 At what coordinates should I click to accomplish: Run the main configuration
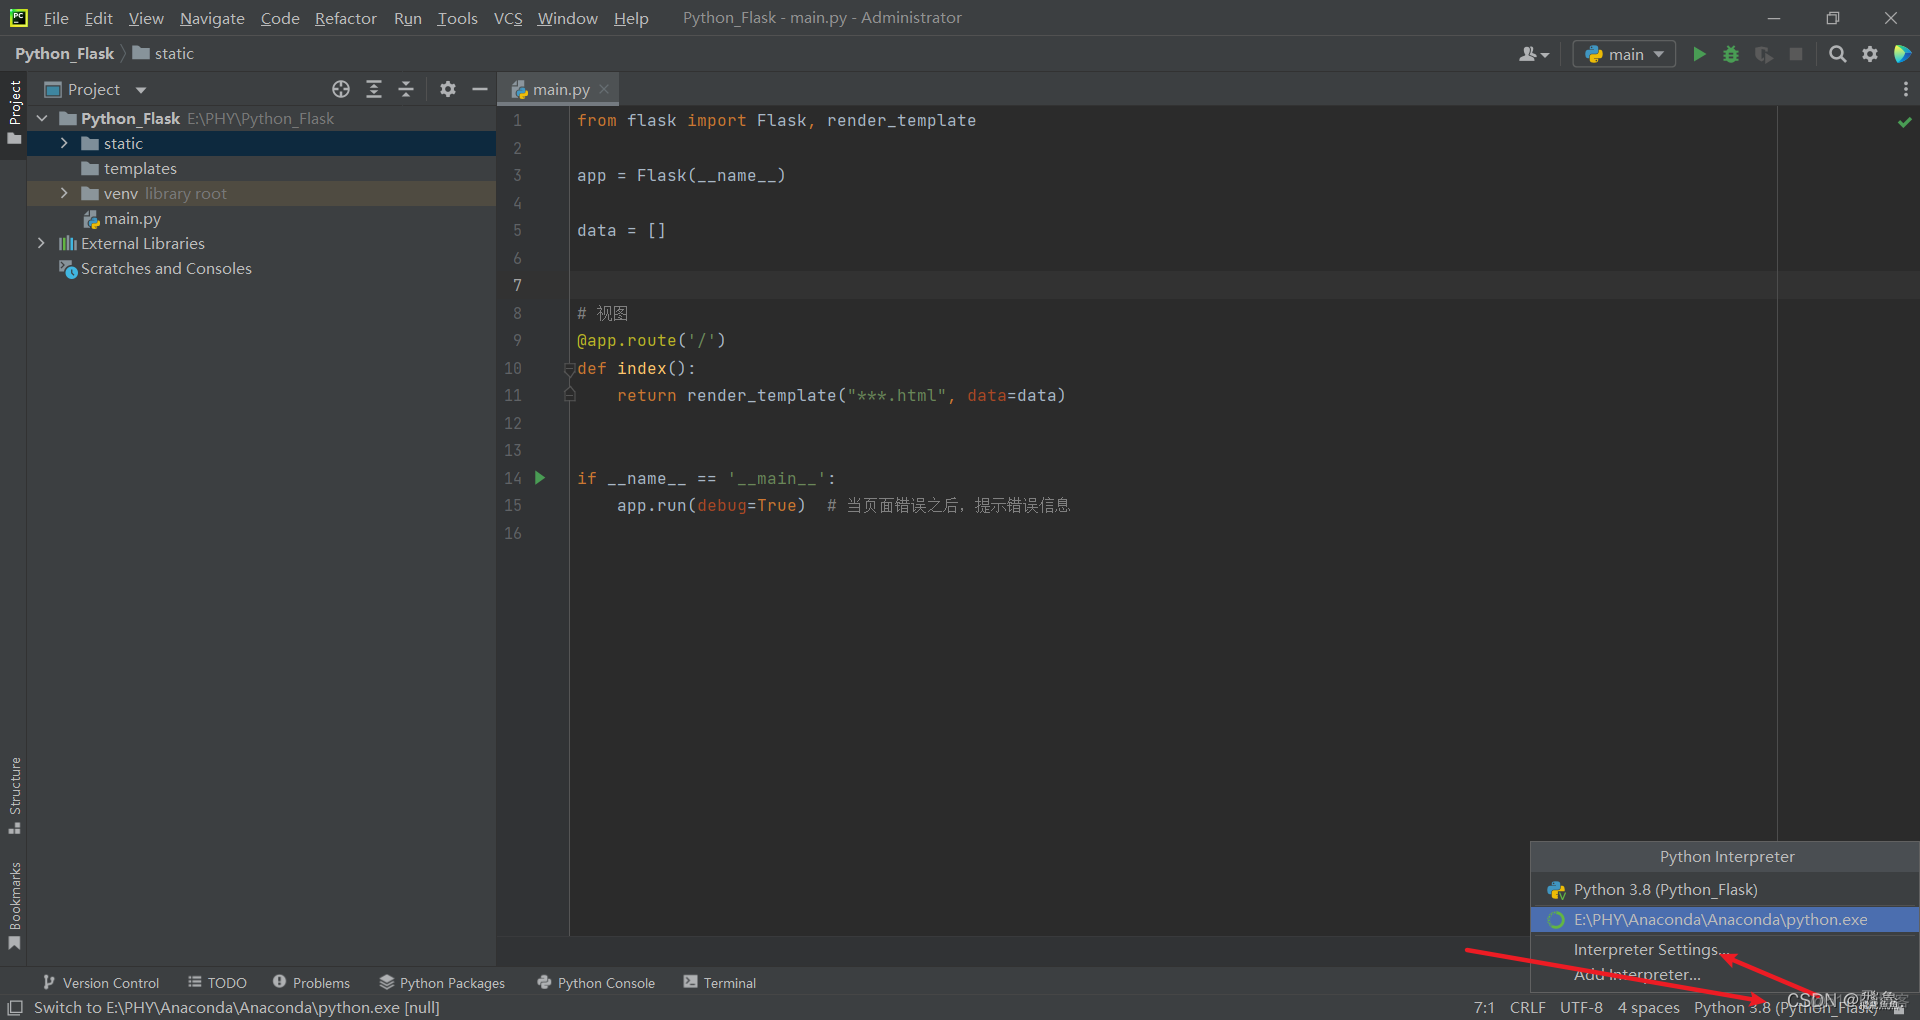[1698, 54]
